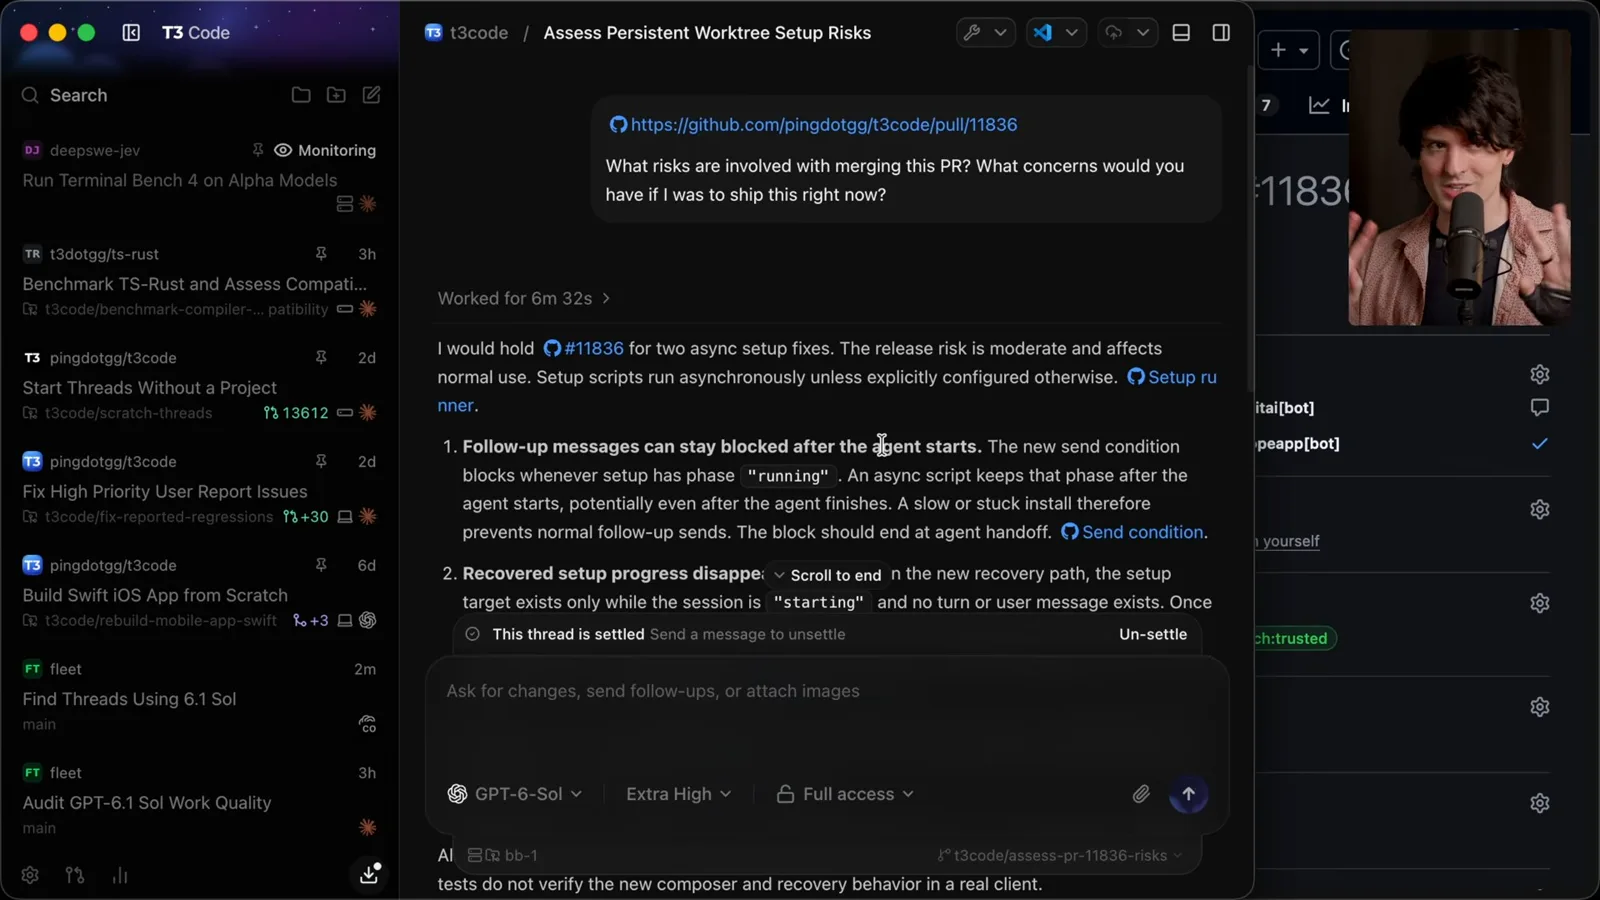This screenshot has width=1600, height=900.
Task: Expand the Worked for 6m 32s details
Action: click(x=524, y=299)
